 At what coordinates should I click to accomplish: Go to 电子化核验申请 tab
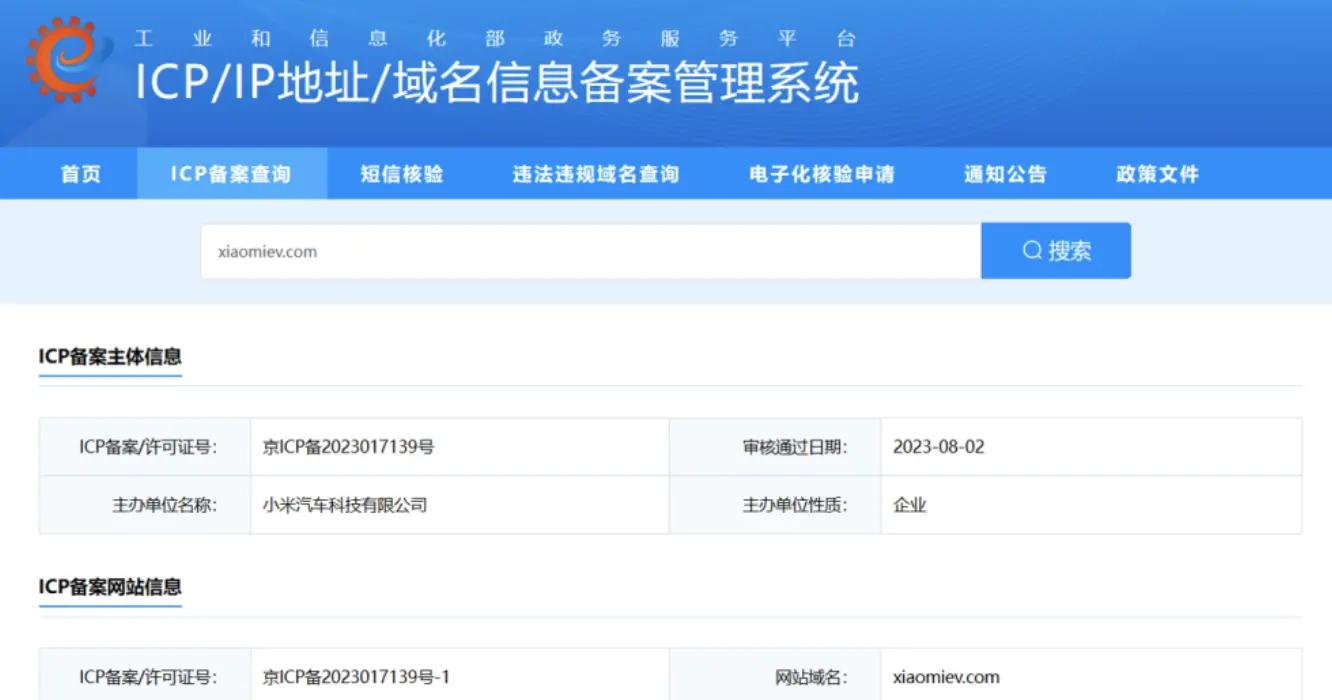point(822,174)
